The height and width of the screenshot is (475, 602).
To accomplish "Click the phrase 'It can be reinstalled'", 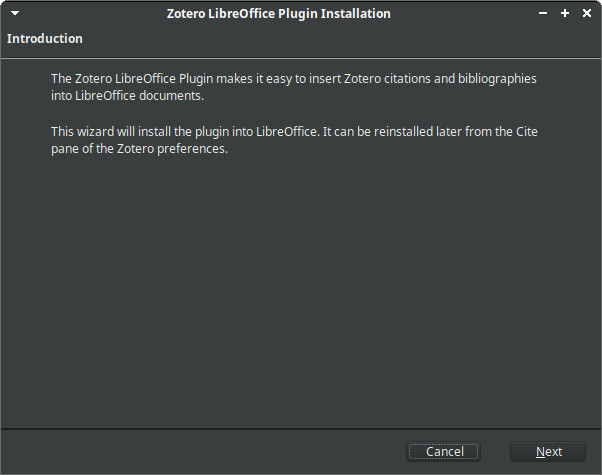I will click(378, 131).
